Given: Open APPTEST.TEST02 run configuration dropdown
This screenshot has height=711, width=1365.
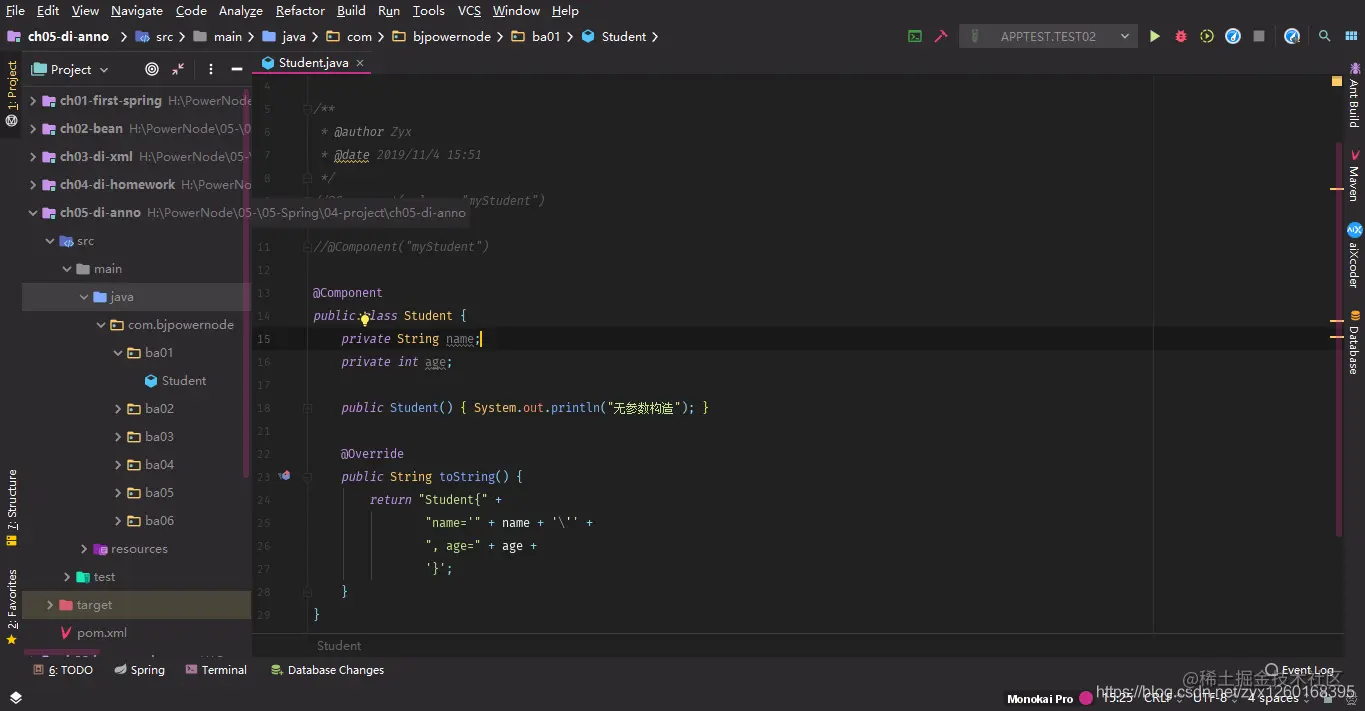Looking at the screenshot, I should pyautogui.click(x=1048, y=36).
